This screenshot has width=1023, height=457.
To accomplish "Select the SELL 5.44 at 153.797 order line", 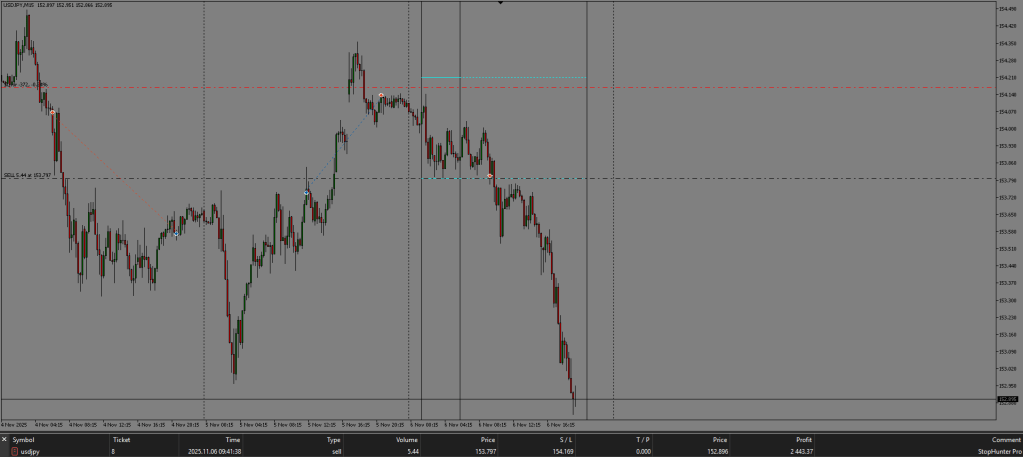I will (x=200, y=179).
